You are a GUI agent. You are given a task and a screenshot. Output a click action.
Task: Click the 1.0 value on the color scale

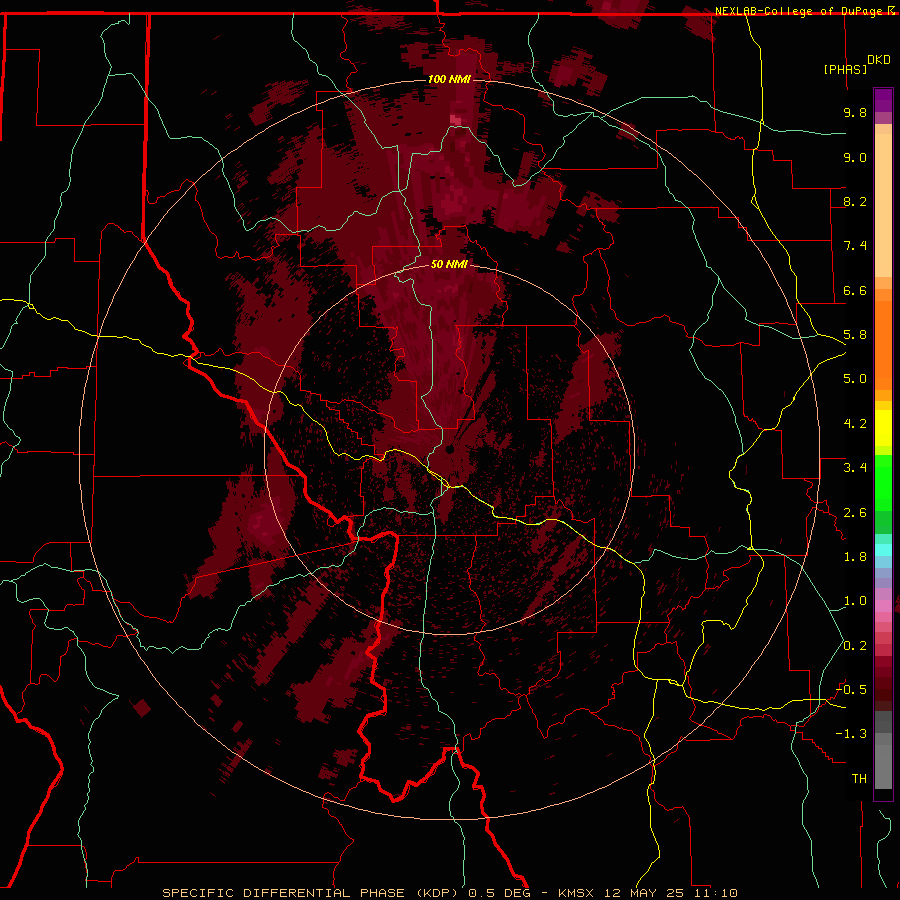(x=855, y=601)
